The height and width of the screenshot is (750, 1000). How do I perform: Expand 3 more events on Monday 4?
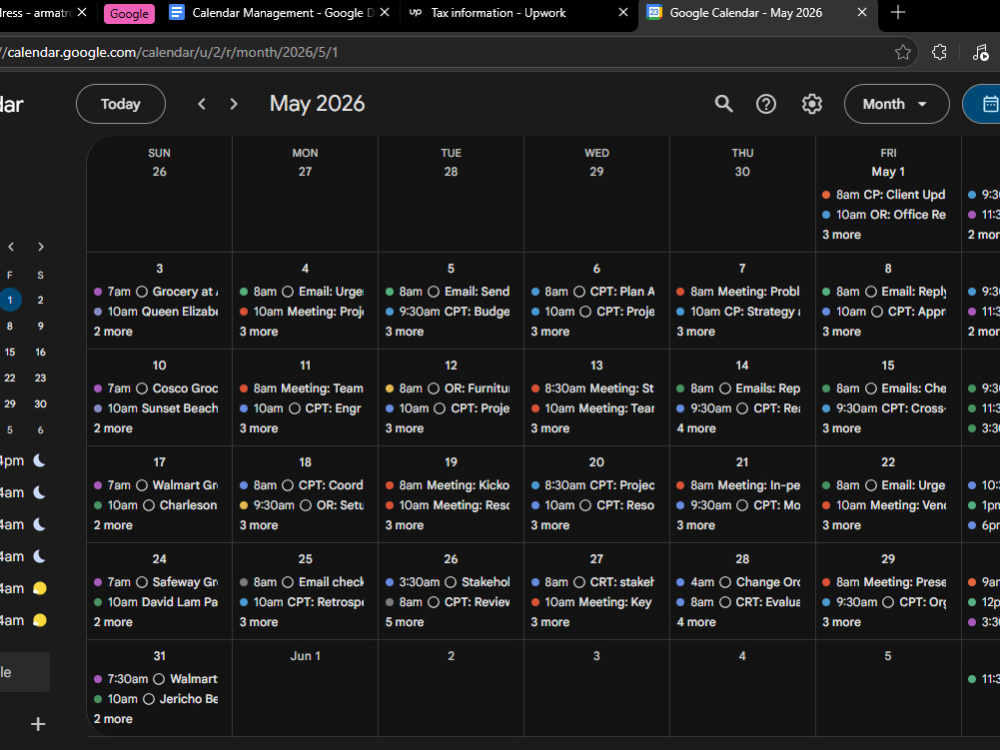click(x=258, y=332)
